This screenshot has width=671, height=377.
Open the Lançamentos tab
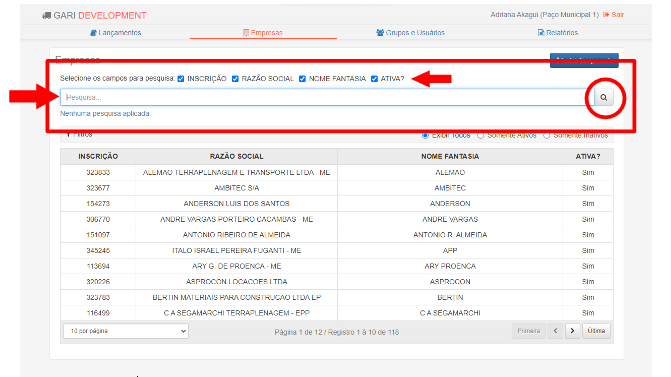(x=116, y=33)
